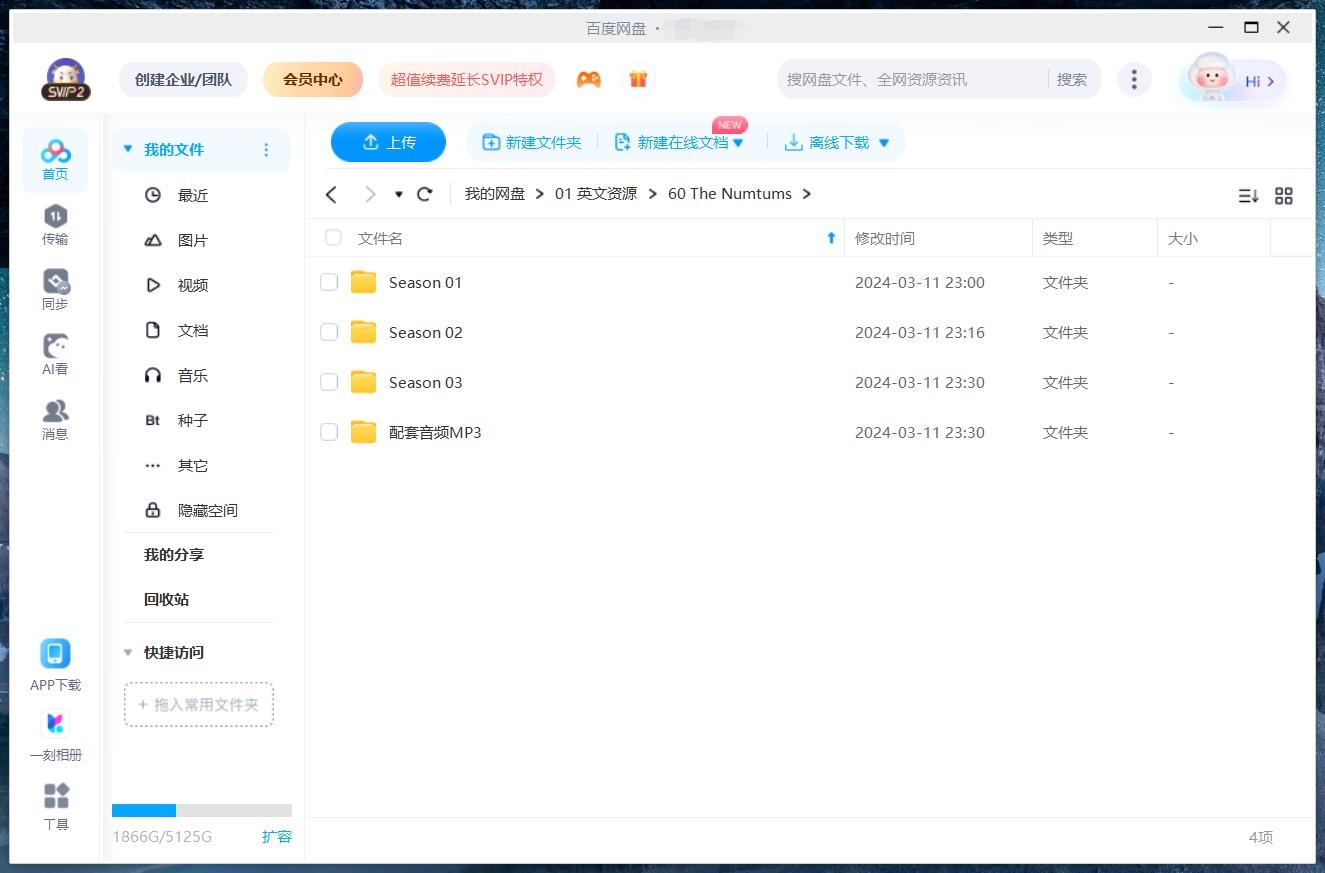Refresh the current folder view

[424, 194]
